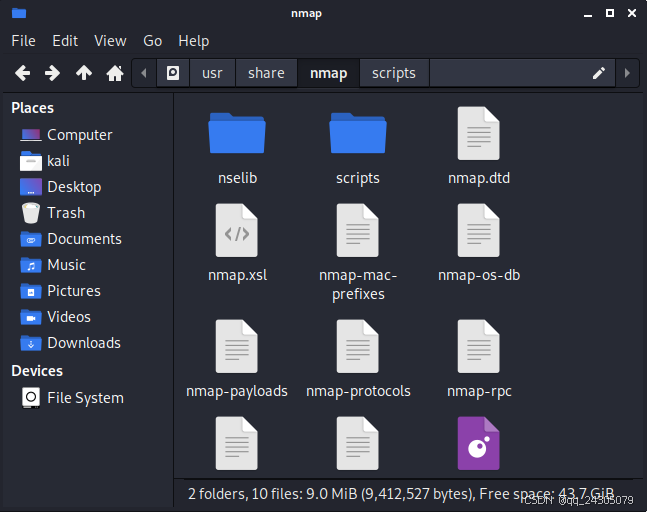This screenshot has width=647, height=512.
Task: Click the nmap-os-db file name label
Action: click(x=479, y=275)
